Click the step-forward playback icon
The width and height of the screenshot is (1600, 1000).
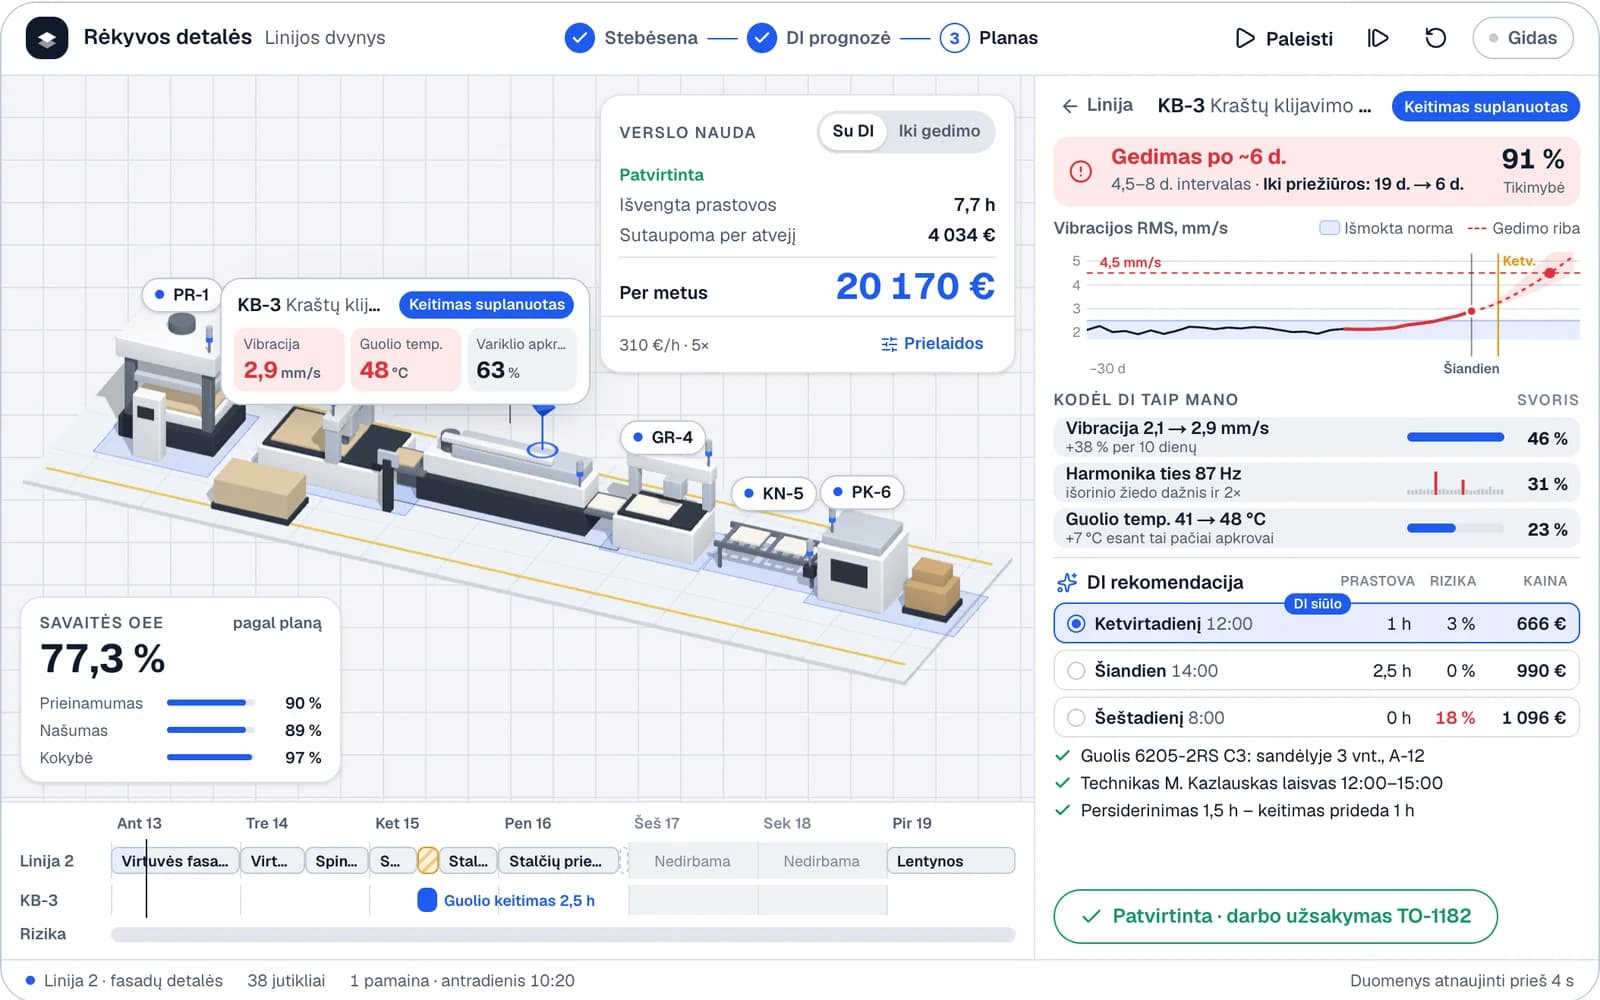click(1378, 38)
